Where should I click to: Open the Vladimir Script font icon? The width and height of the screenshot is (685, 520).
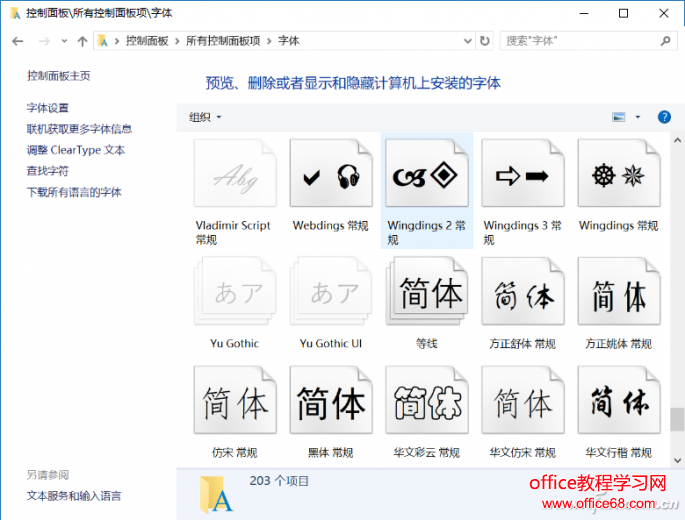pyautogui.click(x=235, y=173)
